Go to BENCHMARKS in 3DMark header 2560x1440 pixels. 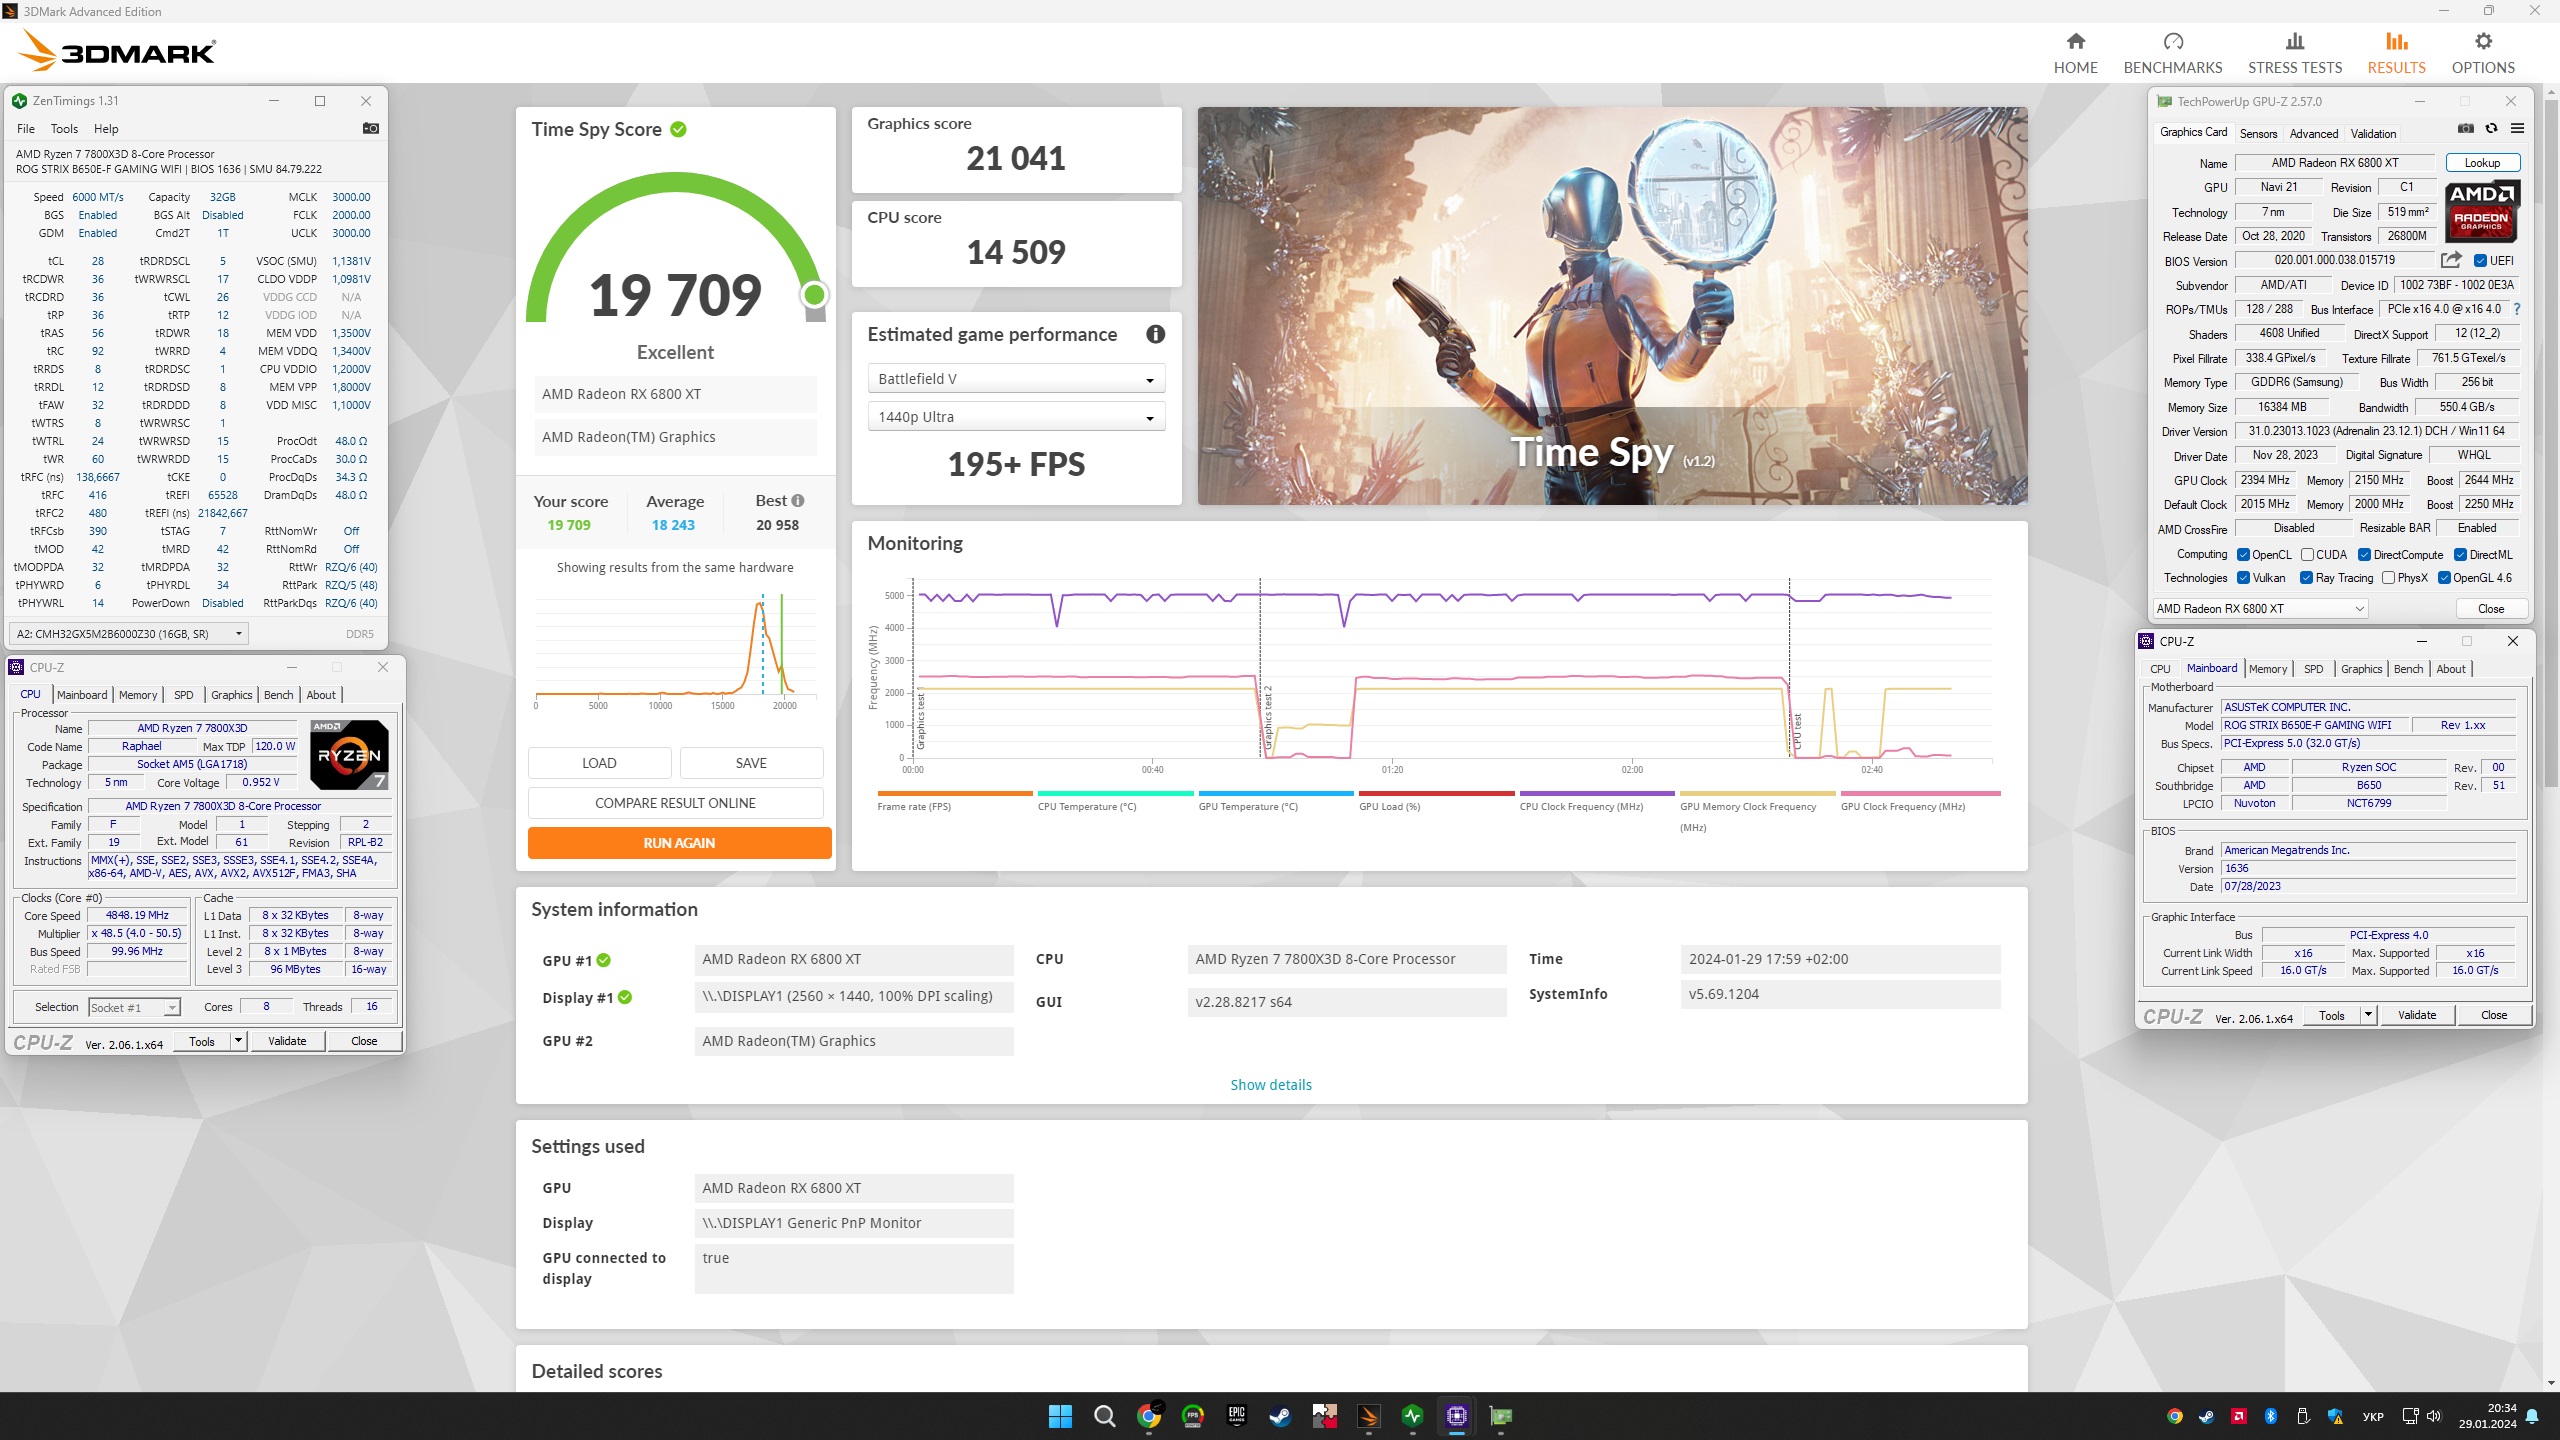pos(2172,54)
